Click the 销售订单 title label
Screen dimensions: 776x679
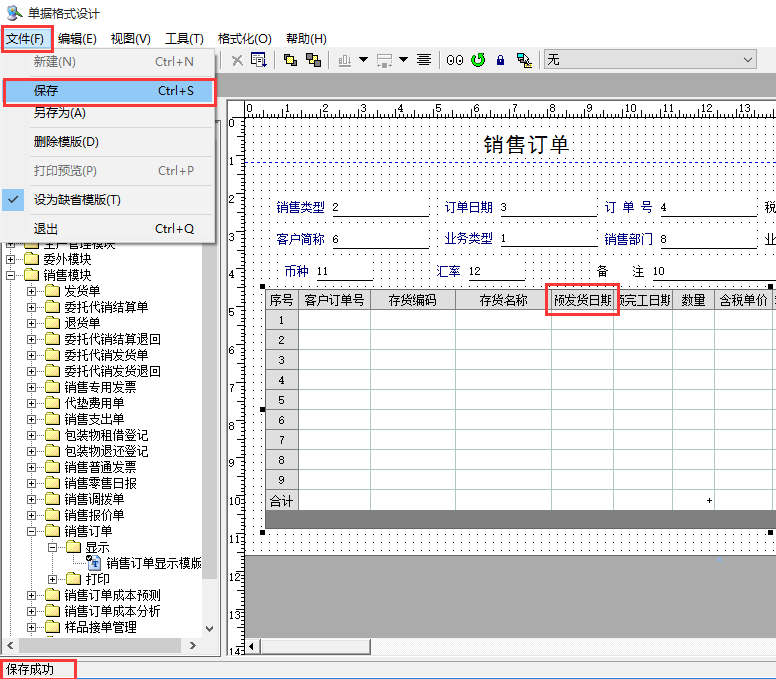[x=526, y=145]
